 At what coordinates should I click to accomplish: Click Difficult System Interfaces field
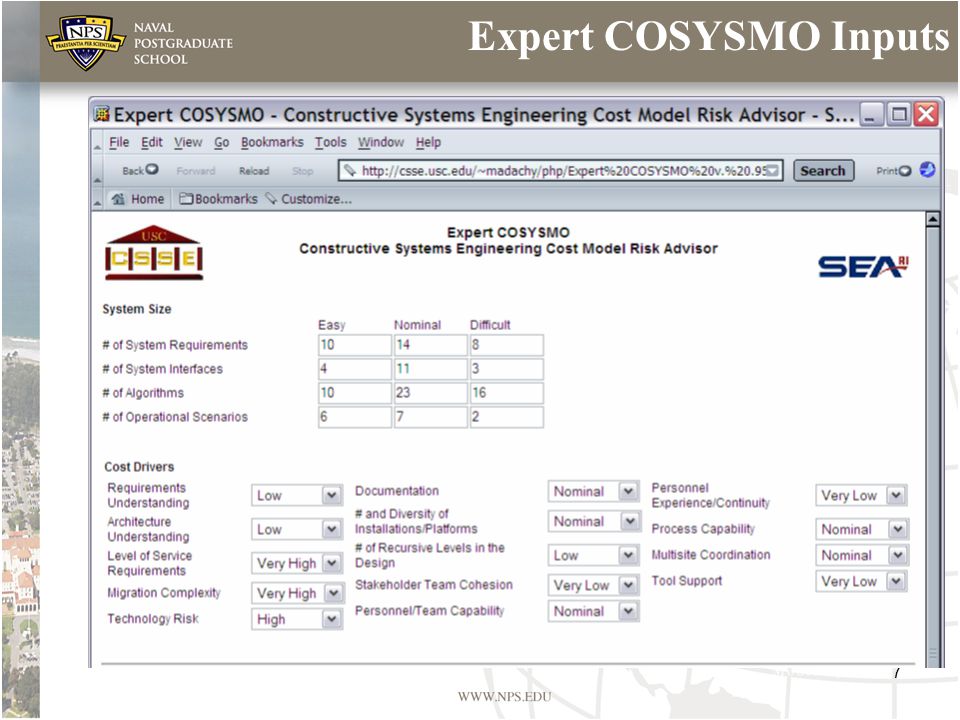coord(506,369)
